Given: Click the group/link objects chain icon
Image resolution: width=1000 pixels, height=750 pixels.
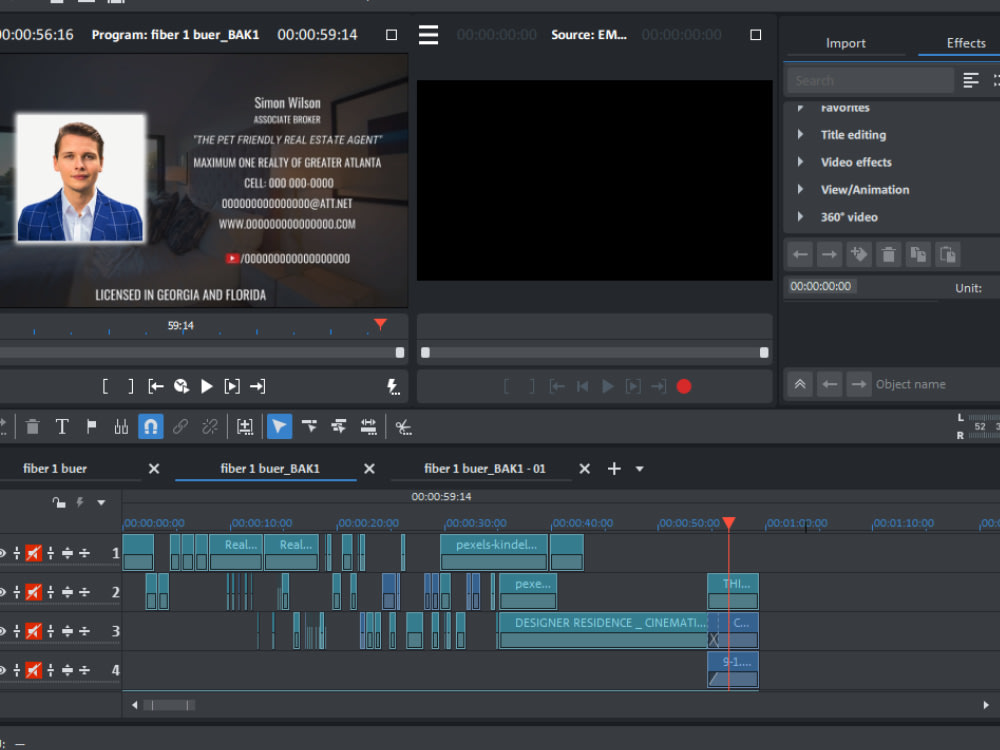Looking at the screenshot, I should coord(180,427).
